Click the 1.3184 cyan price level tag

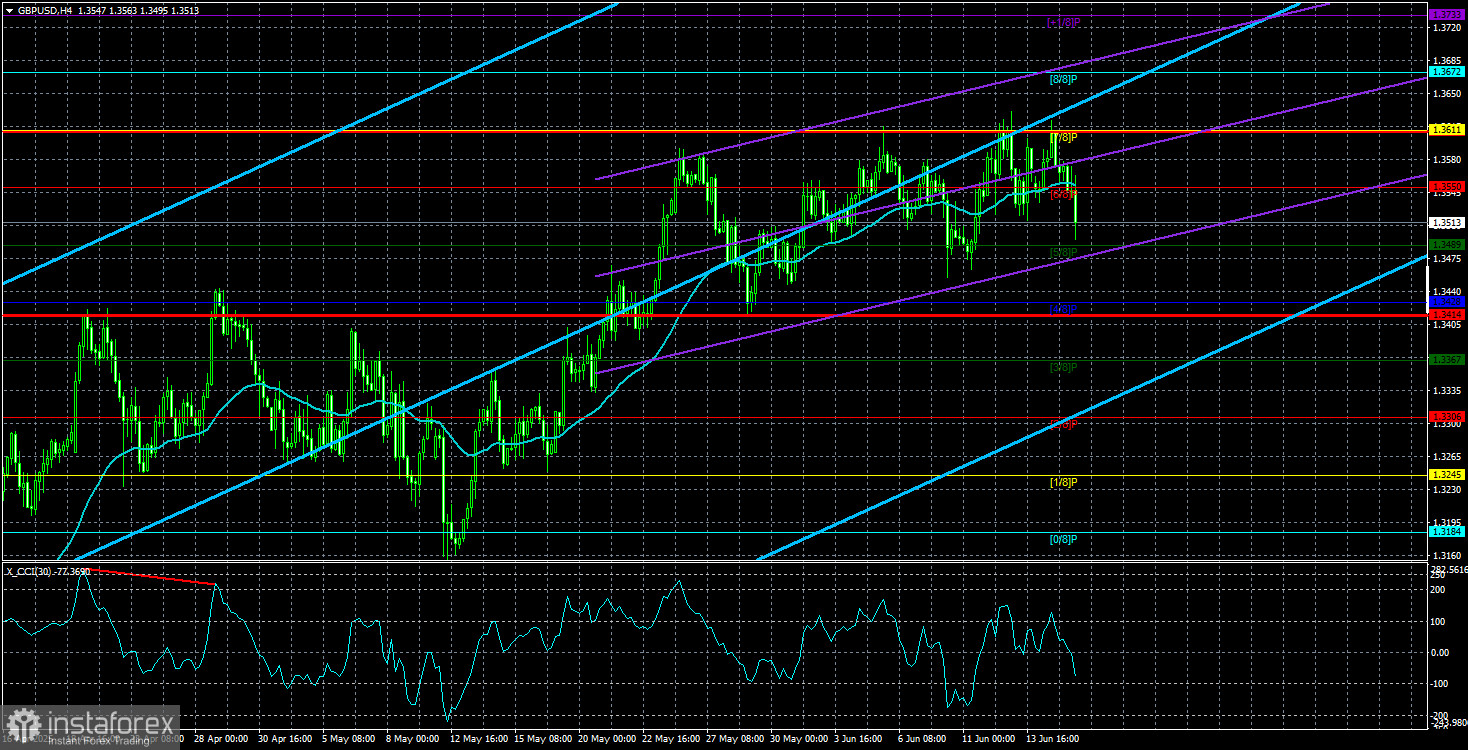(x=1447, y=532)
